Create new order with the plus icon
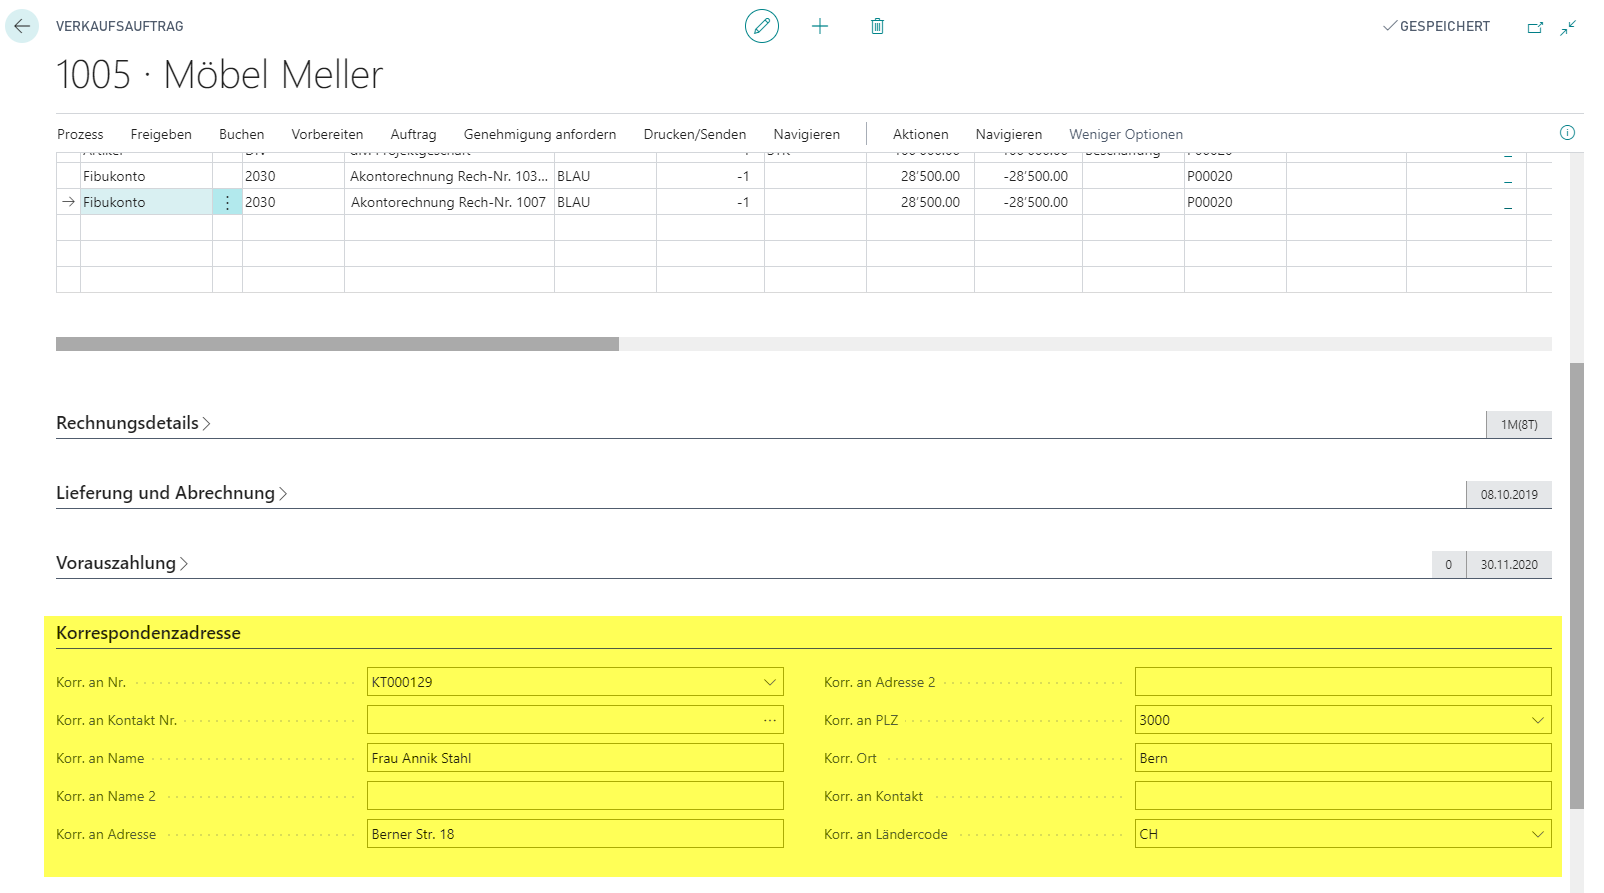Screen dimensions: 1604x893 [820, 26]
